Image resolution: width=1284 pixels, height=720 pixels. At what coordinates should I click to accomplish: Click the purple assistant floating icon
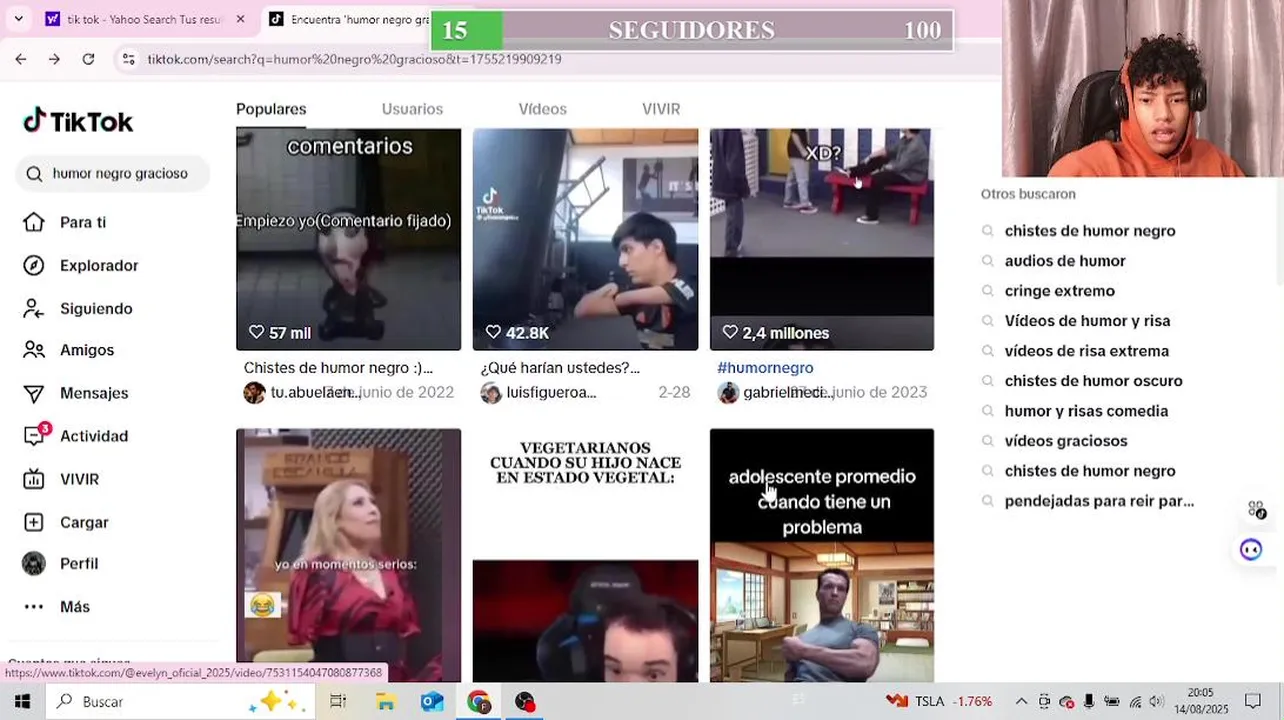tap(1251, 549)
